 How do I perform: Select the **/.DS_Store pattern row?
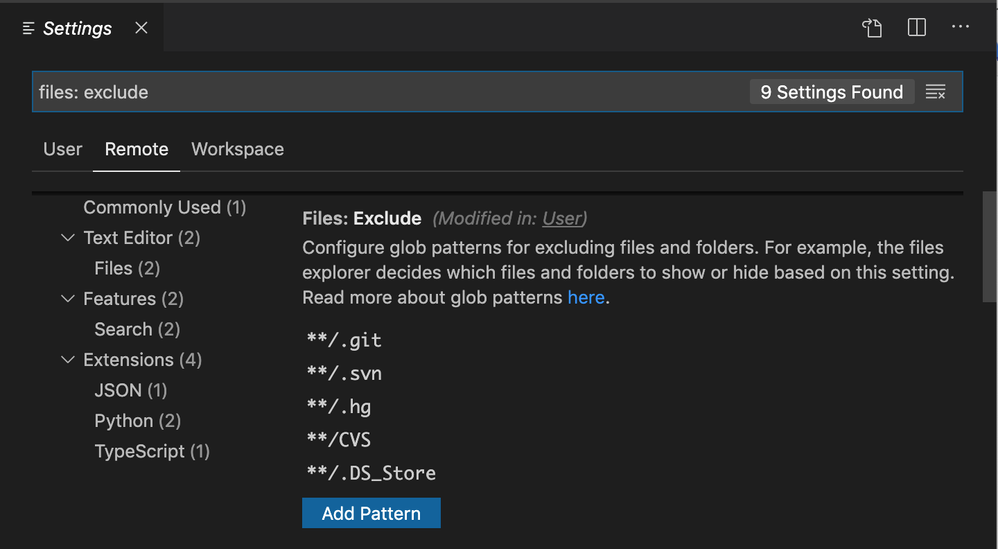(371, 473)
